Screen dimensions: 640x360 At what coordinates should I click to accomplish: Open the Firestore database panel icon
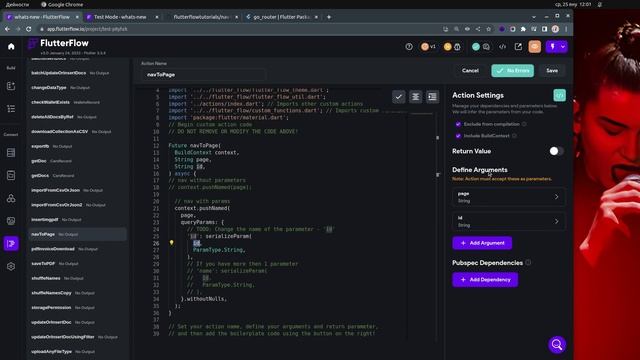pos(11,153)
